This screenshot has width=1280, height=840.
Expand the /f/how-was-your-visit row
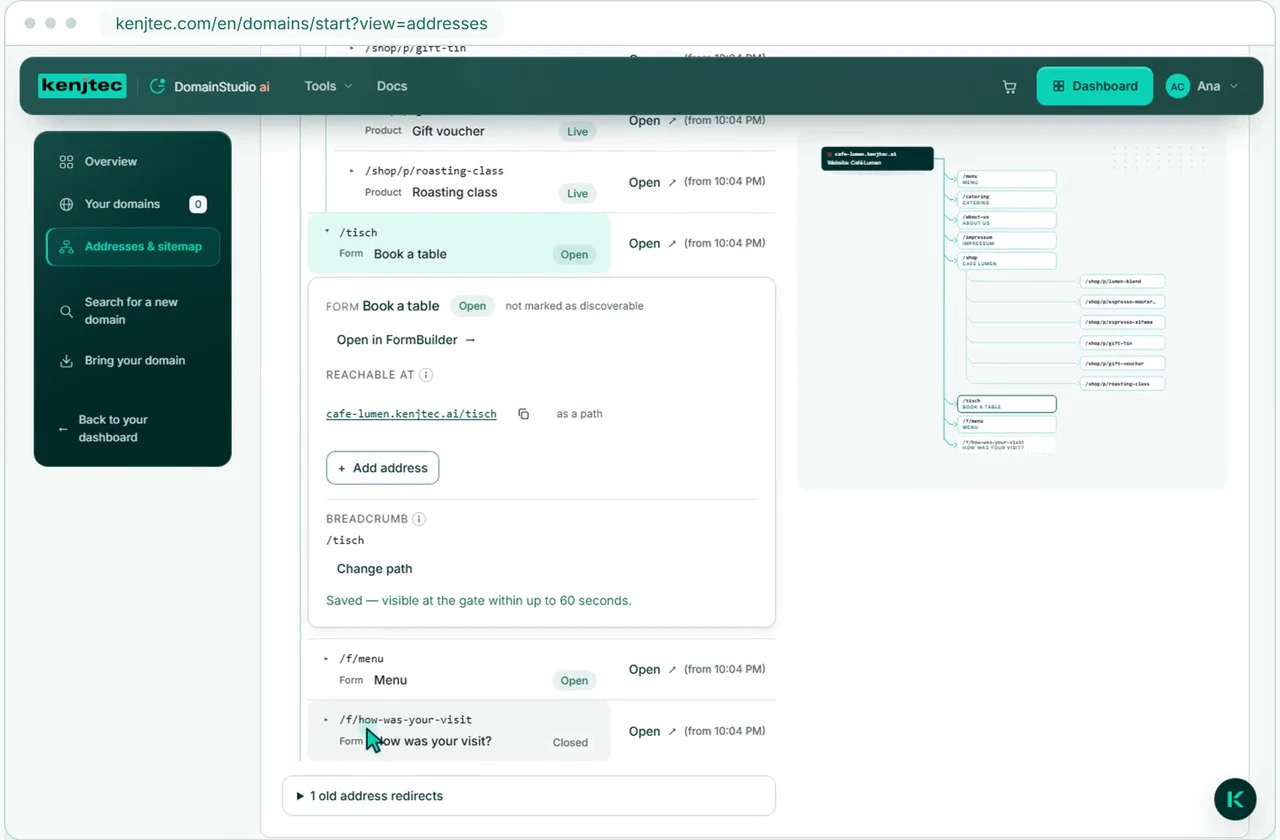327,720
